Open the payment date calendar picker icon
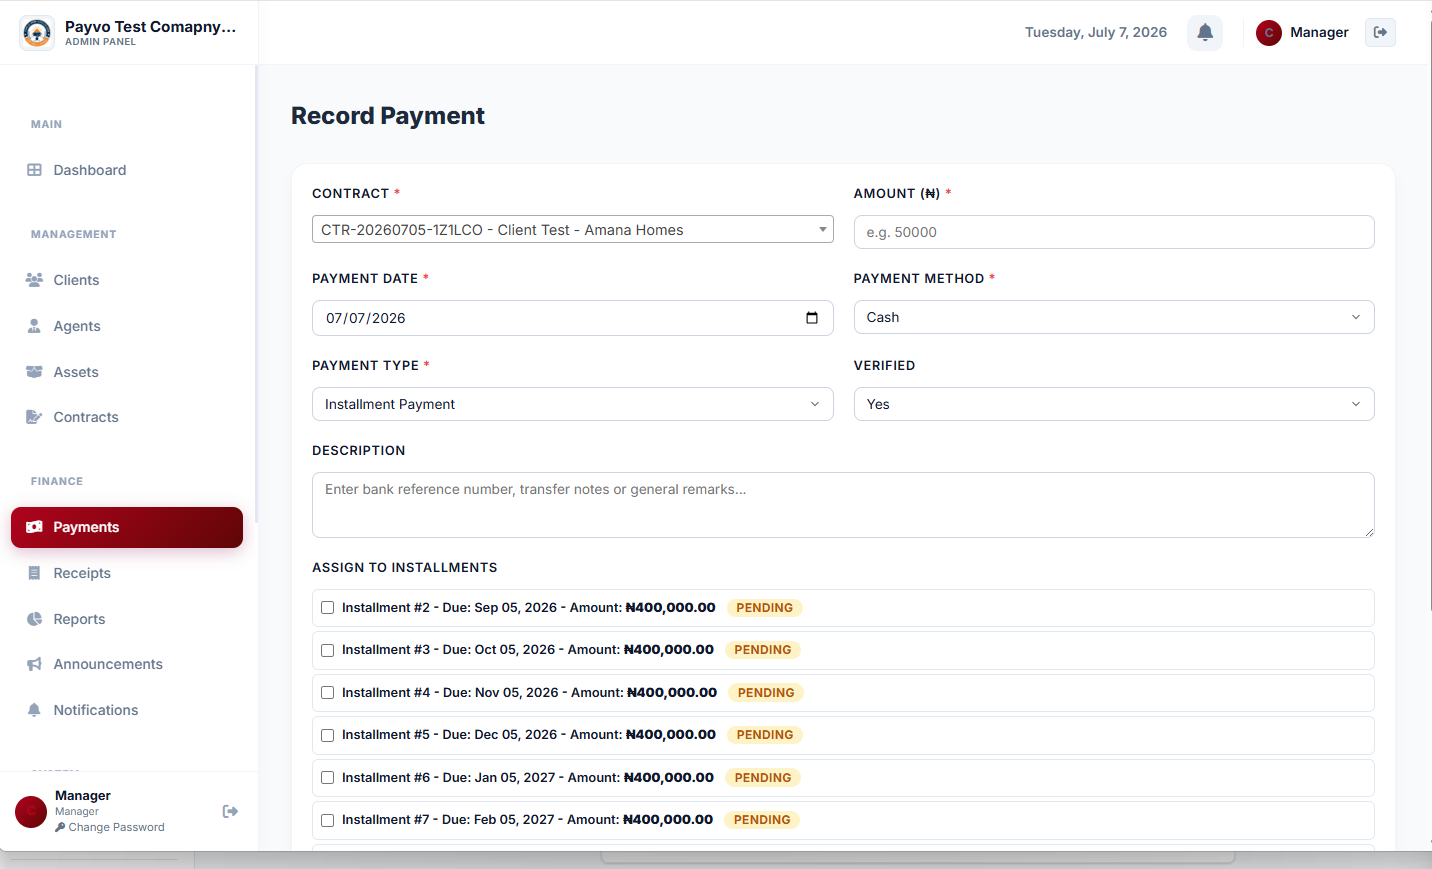 (812, 318)
